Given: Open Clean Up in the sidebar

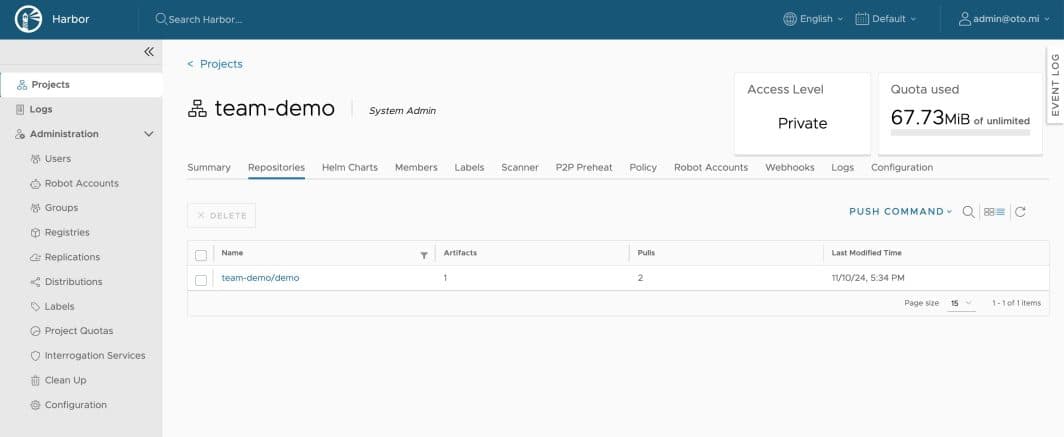Looking at the screenshot, I should (x=65, y=380).
